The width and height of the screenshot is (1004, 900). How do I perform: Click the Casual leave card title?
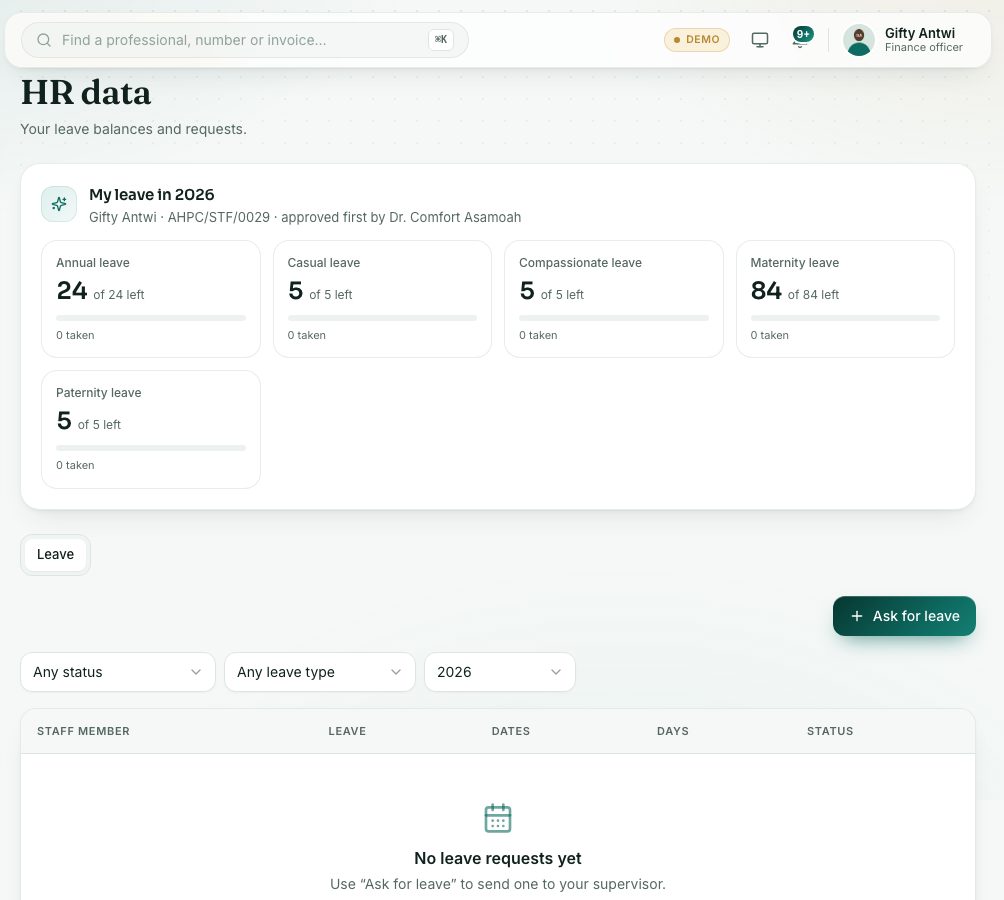(324, 263)
